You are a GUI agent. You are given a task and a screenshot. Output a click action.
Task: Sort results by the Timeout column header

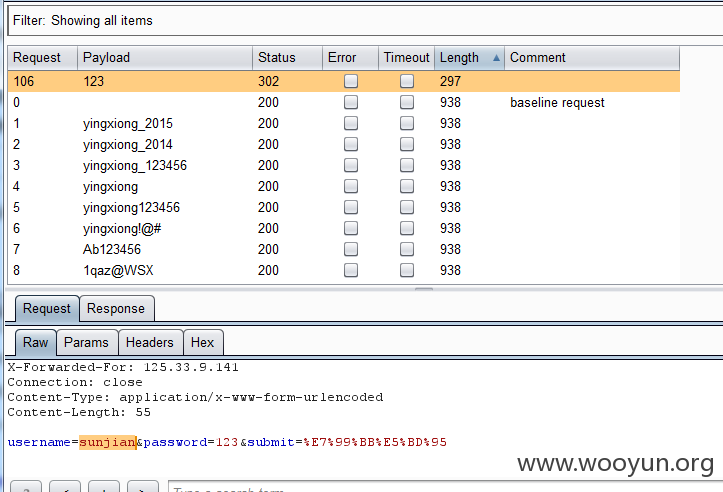(407, 58)
